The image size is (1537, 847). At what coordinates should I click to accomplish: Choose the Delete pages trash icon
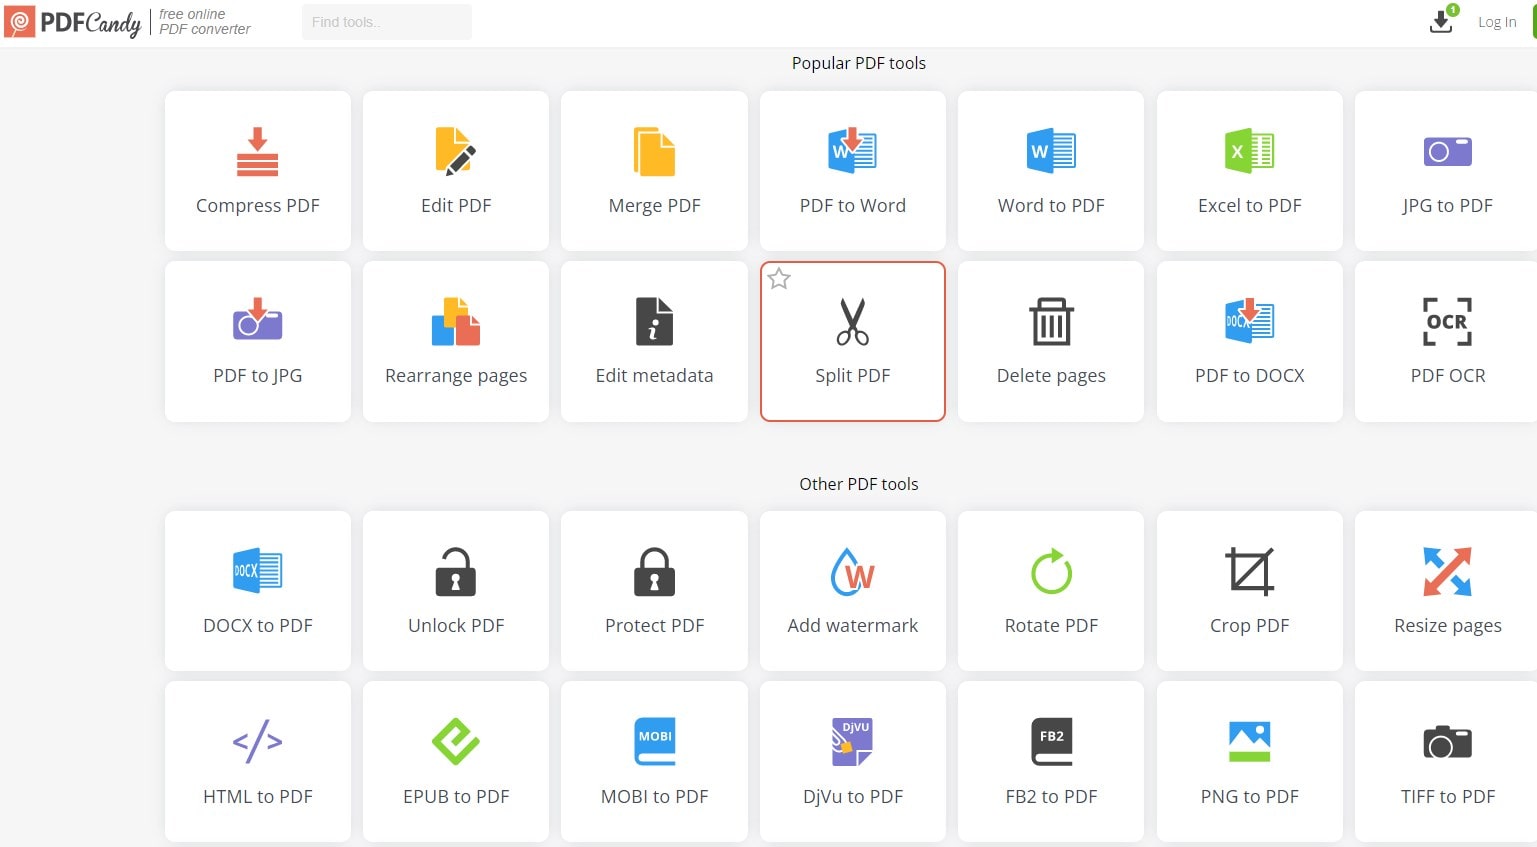click(1051, 322)
